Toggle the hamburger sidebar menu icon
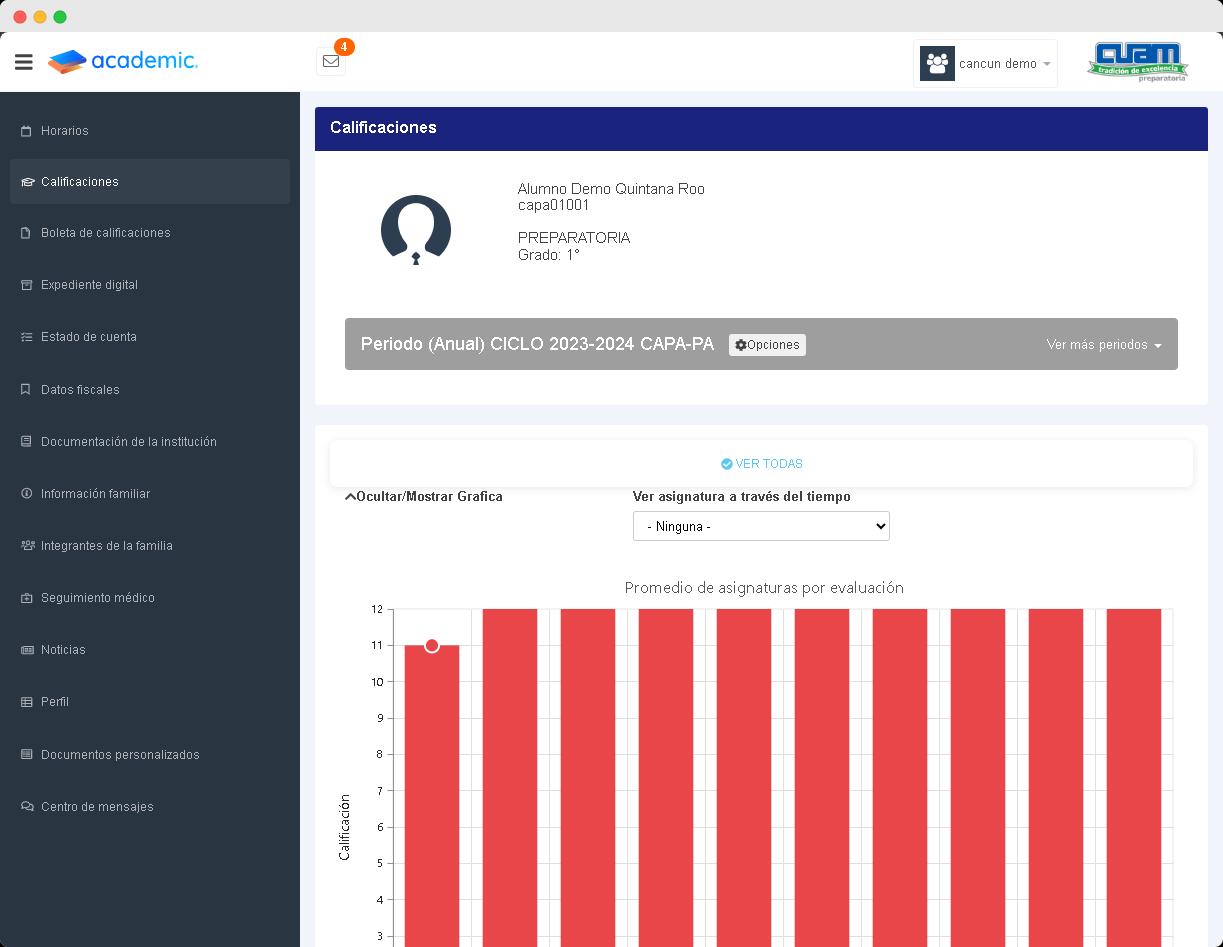Image resolution: width=1223 pixels, height=947 pixels. tap(24, 62)
